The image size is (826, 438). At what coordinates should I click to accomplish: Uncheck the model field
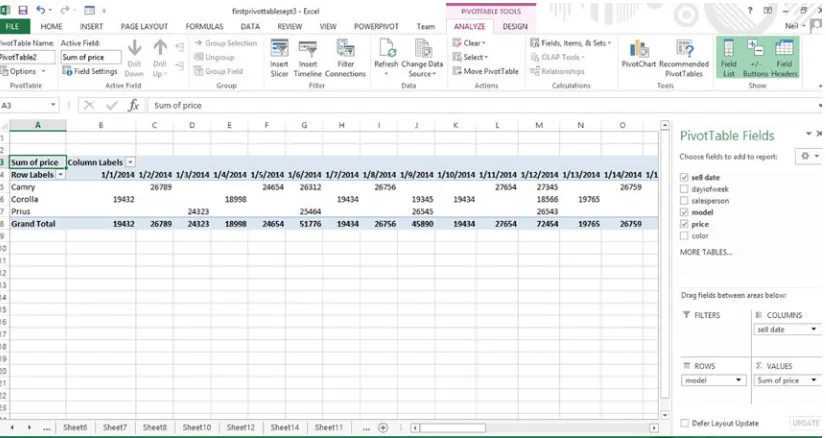coord(684,212)
